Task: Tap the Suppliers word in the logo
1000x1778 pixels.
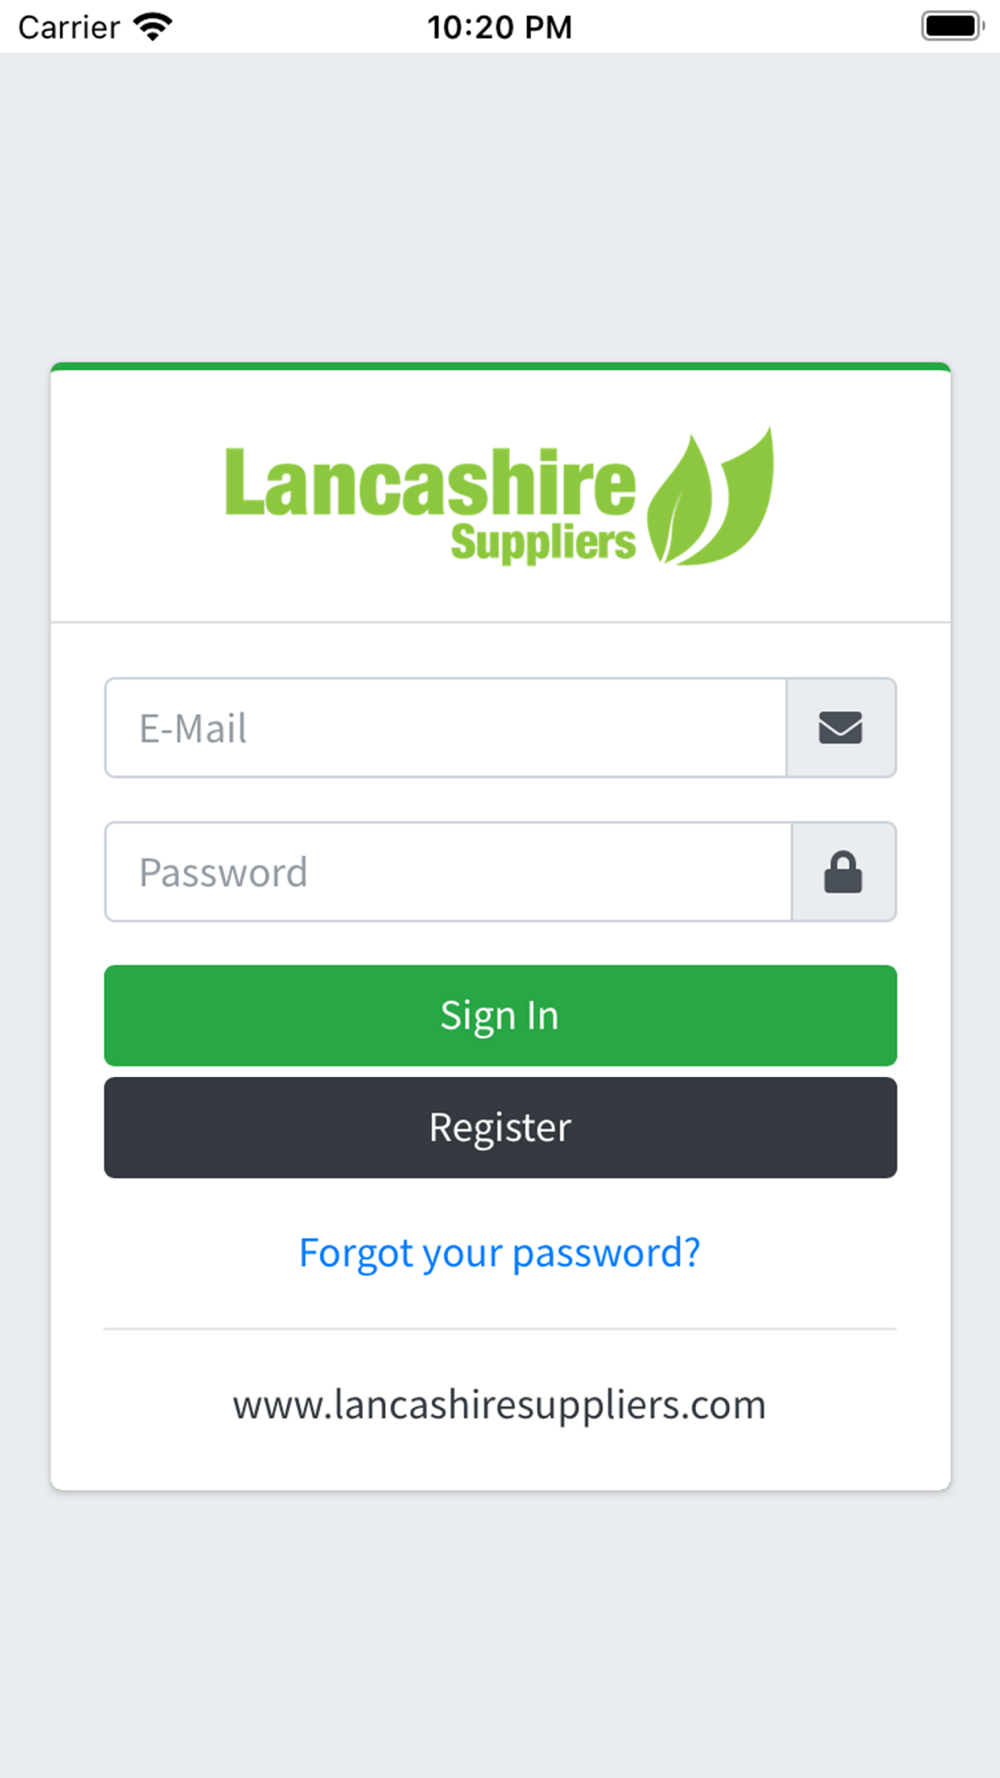Action: pyautogui.click(x=543, y=542)
